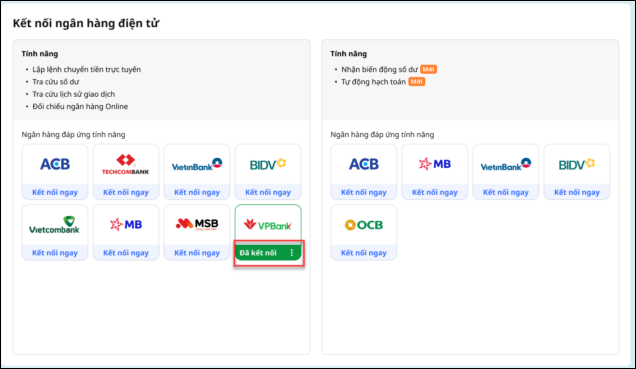The image size is (636, 369).
Task: Click BIDV logo in left panel
Action: tap(268, 164)
